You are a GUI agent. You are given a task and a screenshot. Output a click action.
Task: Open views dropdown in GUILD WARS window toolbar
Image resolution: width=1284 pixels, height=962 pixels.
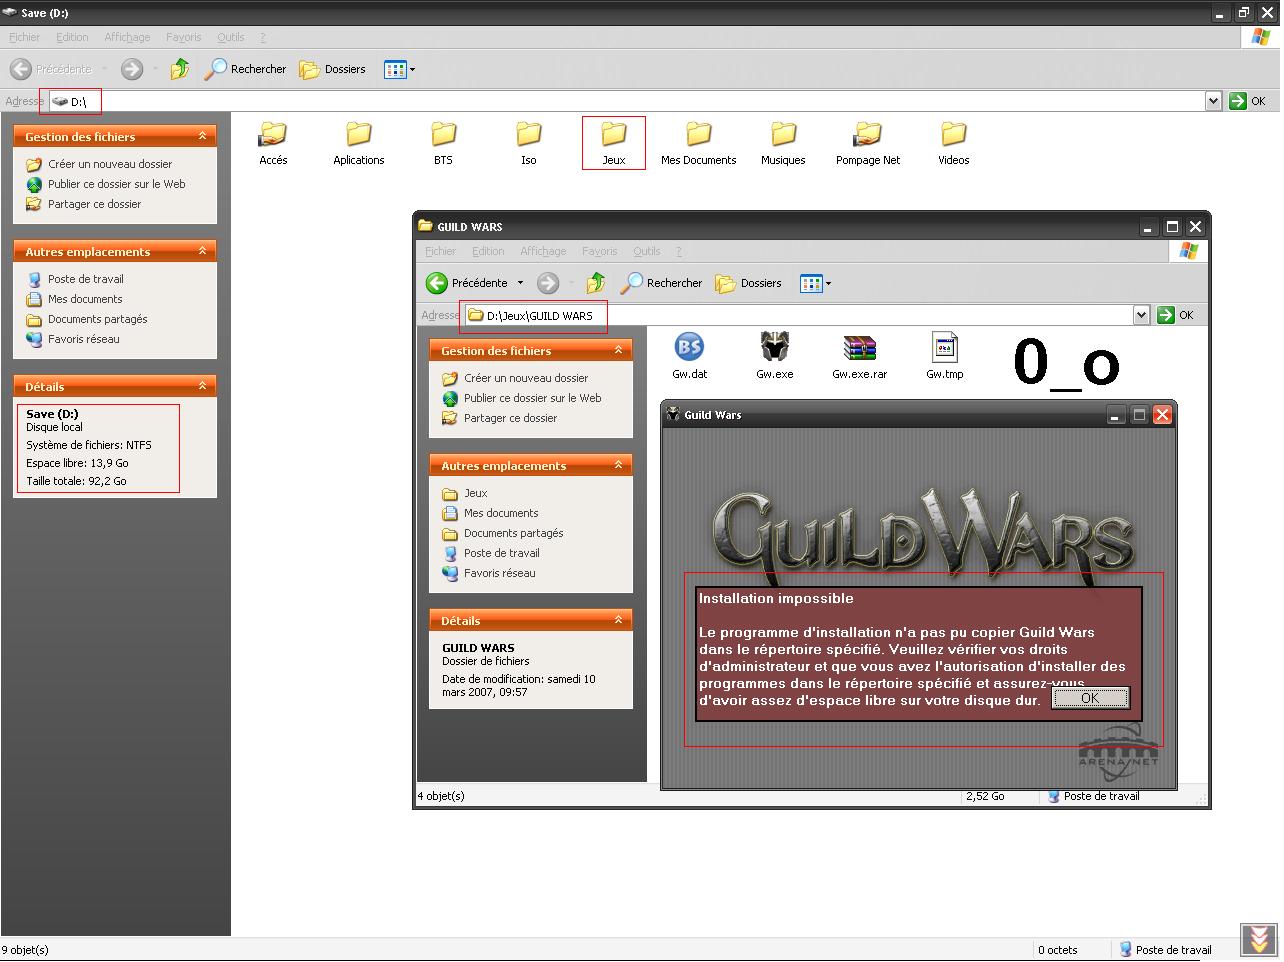pos(816,283)
